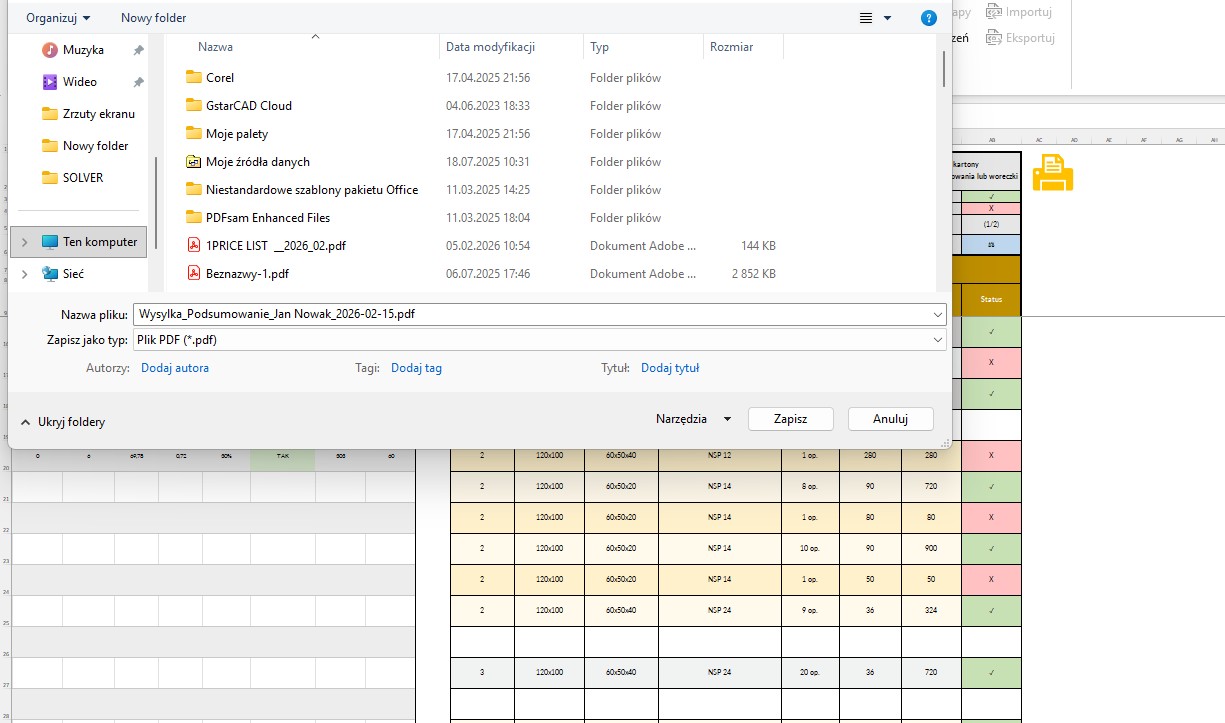1225x723 pixels.
Task: Click the Zapisz button
Action: click(790, 419)
